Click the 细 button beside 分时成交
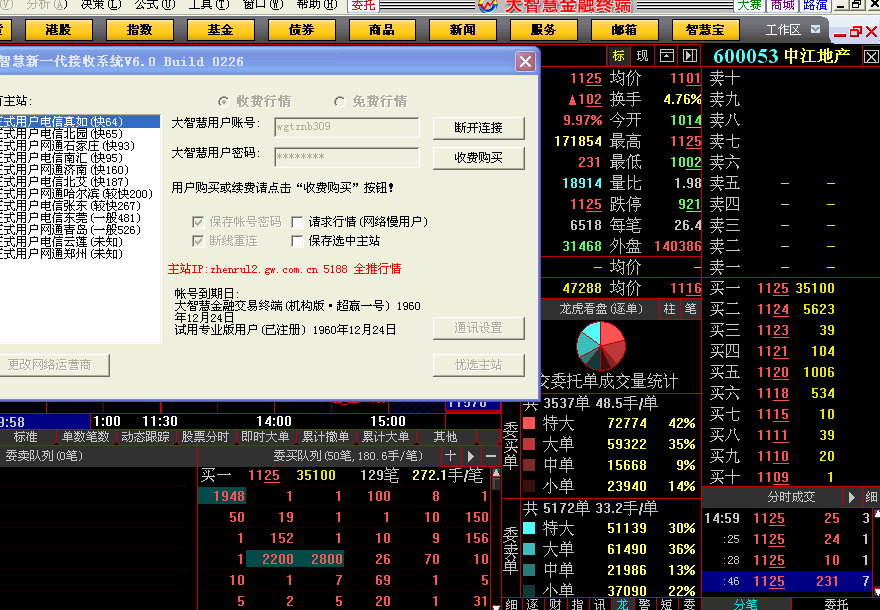Viewport: 880px width, 610px height. (872, 497)
